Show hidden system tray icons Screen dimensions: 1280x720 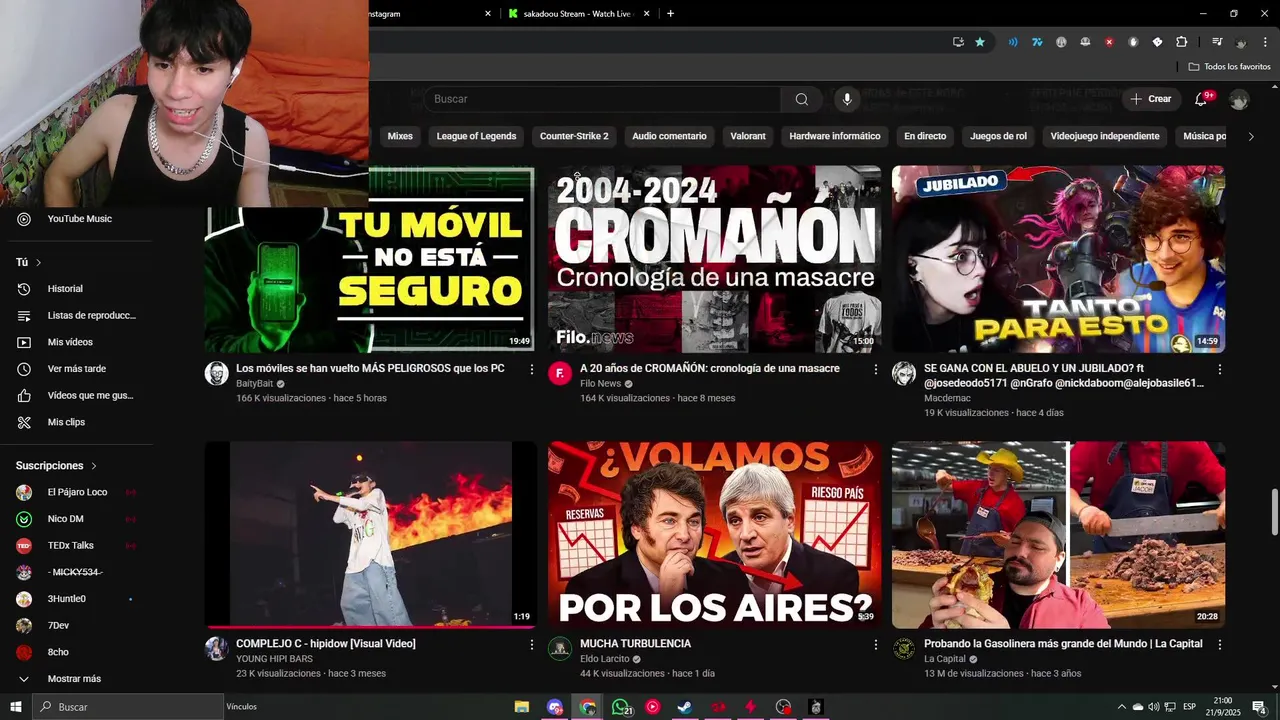click(x=1121, y=707)
